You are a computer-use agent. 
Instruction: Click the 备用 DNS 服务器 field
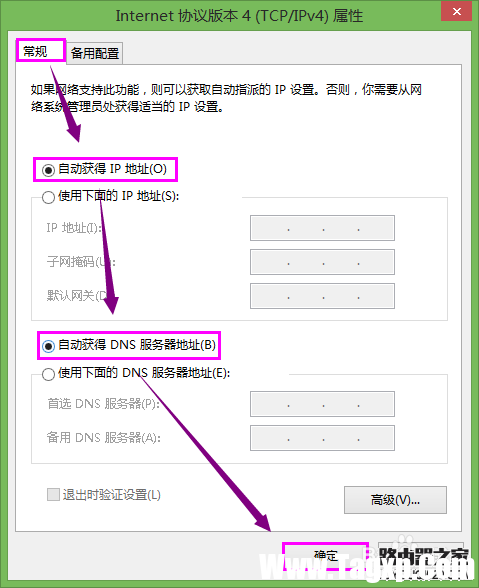point(322,438)
